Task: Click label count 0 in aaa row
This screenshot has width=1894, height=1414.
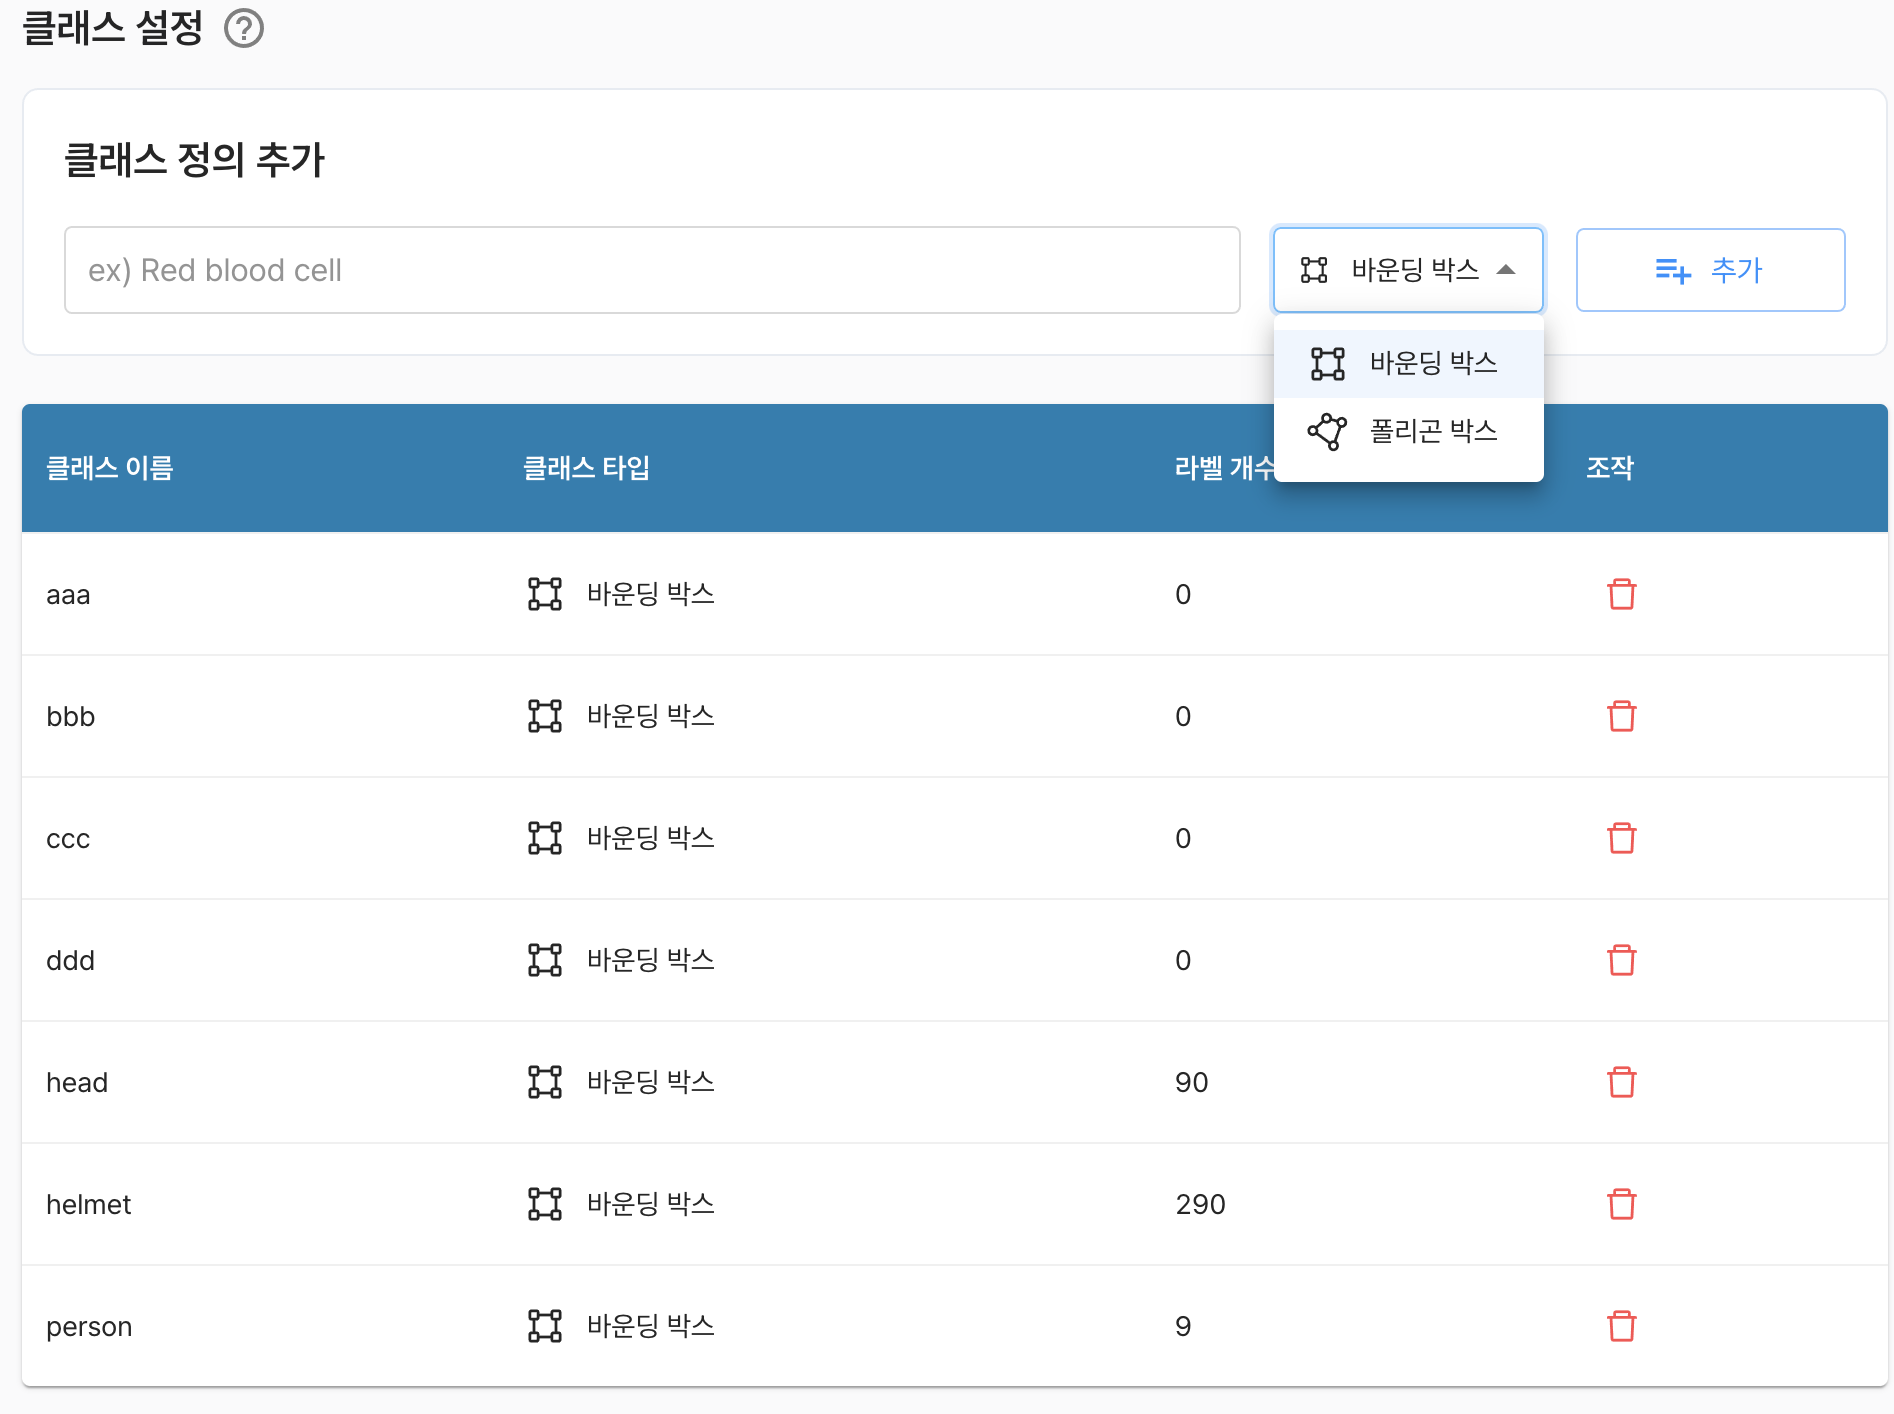Action: pos(1183,594)
